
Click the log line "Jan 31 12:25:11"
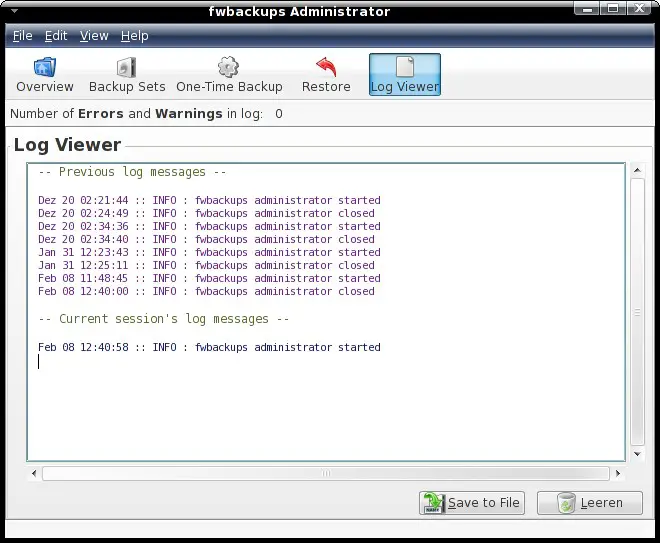tap(206, 266)
